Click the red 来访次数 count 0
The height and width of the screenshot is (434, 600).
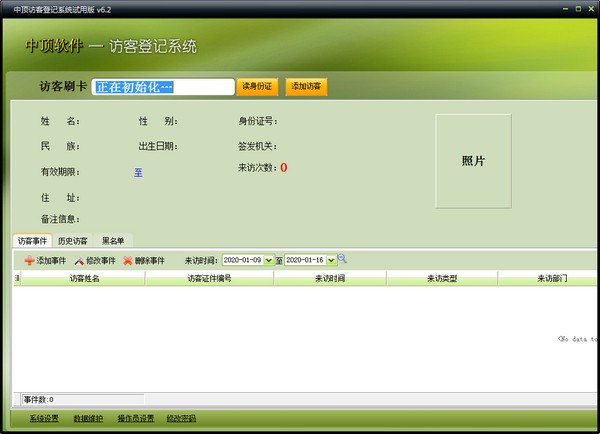[284, 168]
